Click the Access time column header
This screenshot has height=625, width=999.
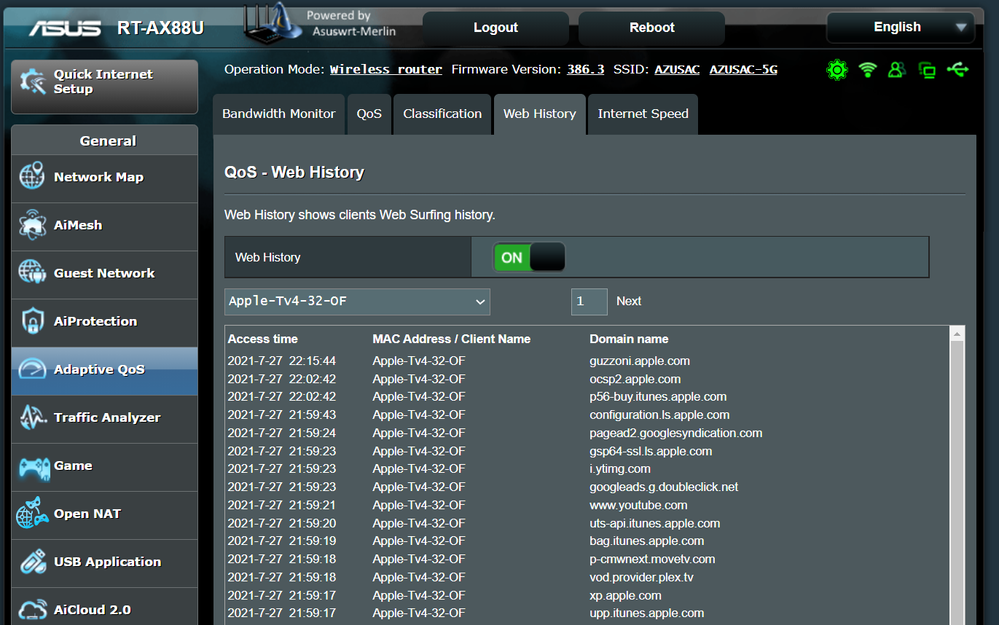point(262,339)
